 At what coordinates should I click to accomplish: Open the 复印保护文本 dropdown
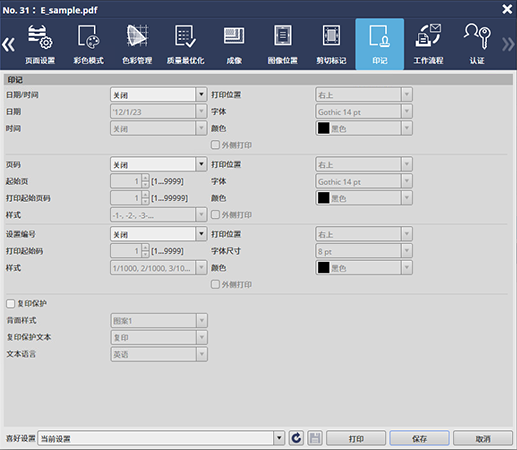click(159, 337)
